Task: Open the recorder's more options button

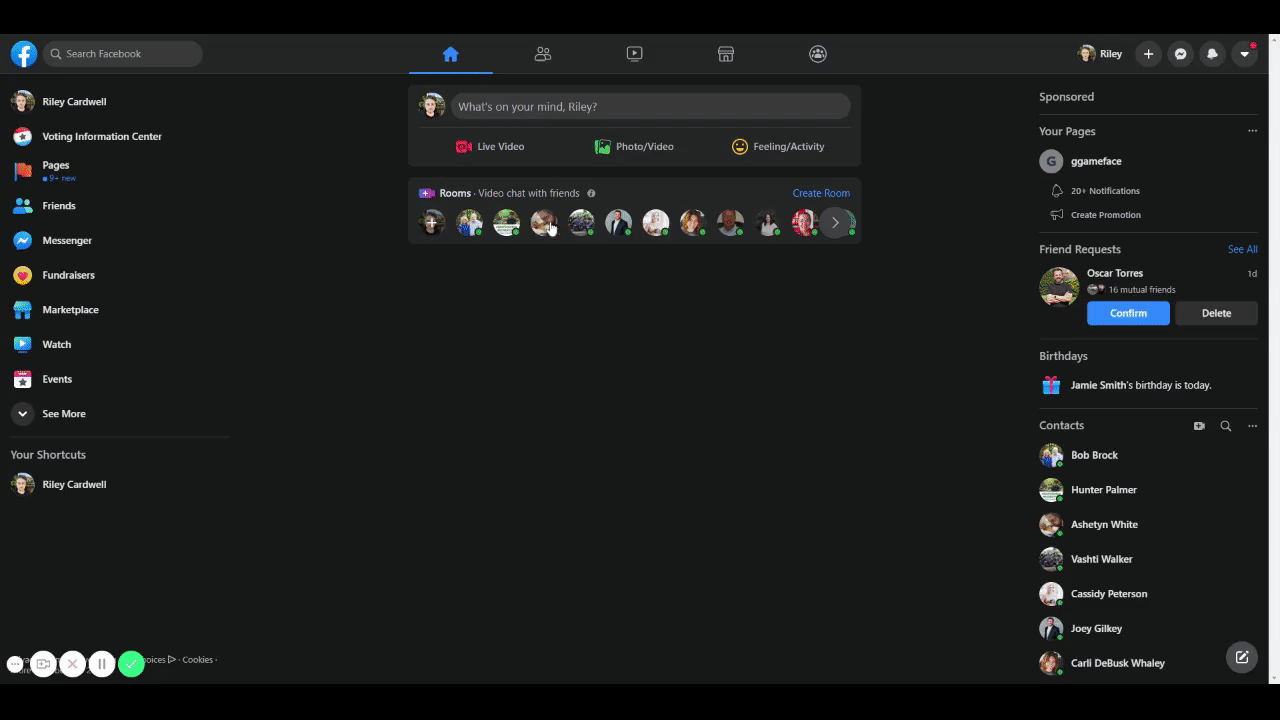Action: click(x=15, y=664)
